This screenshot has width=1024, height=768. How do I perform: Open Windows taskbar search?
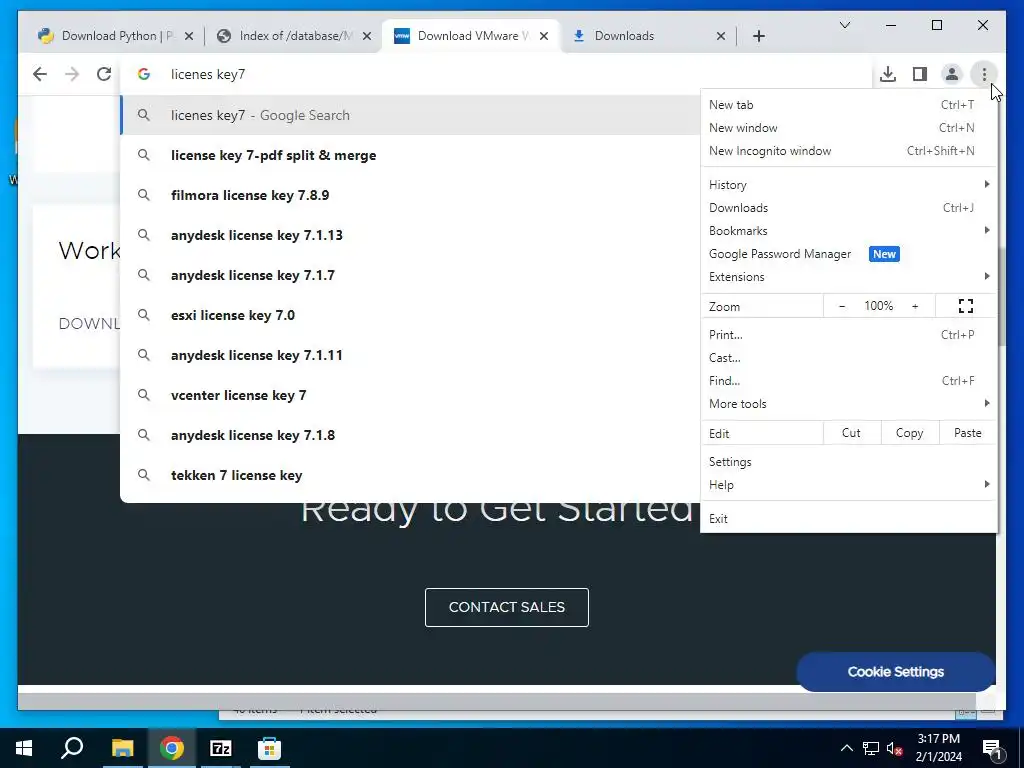click(72, 748)
